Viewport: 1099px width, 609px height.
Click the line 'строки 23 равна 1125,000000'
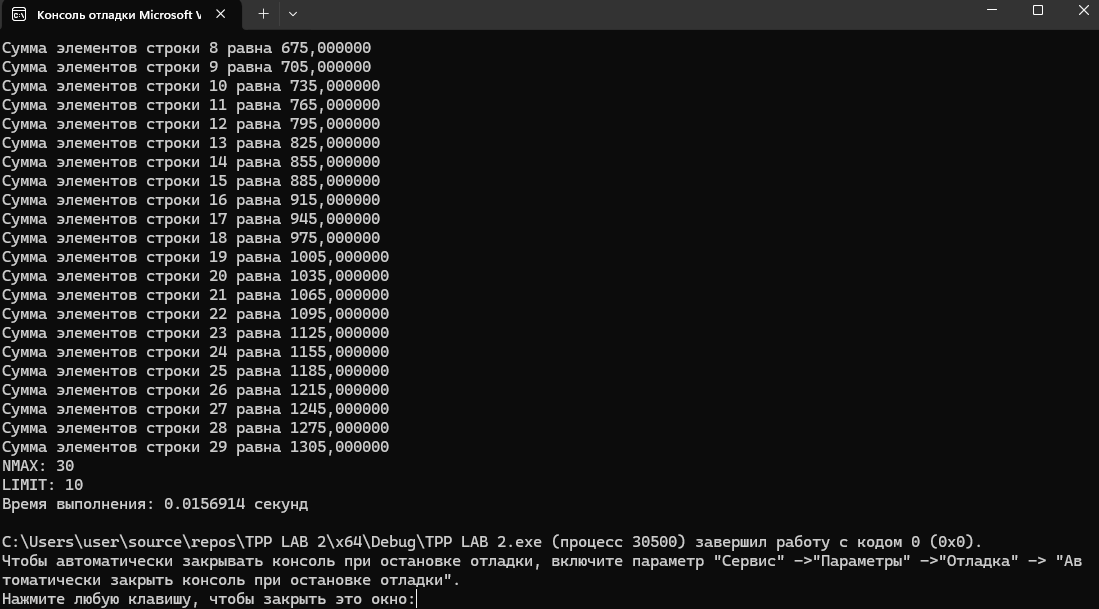pyautogui.click(x=196, y=333)
